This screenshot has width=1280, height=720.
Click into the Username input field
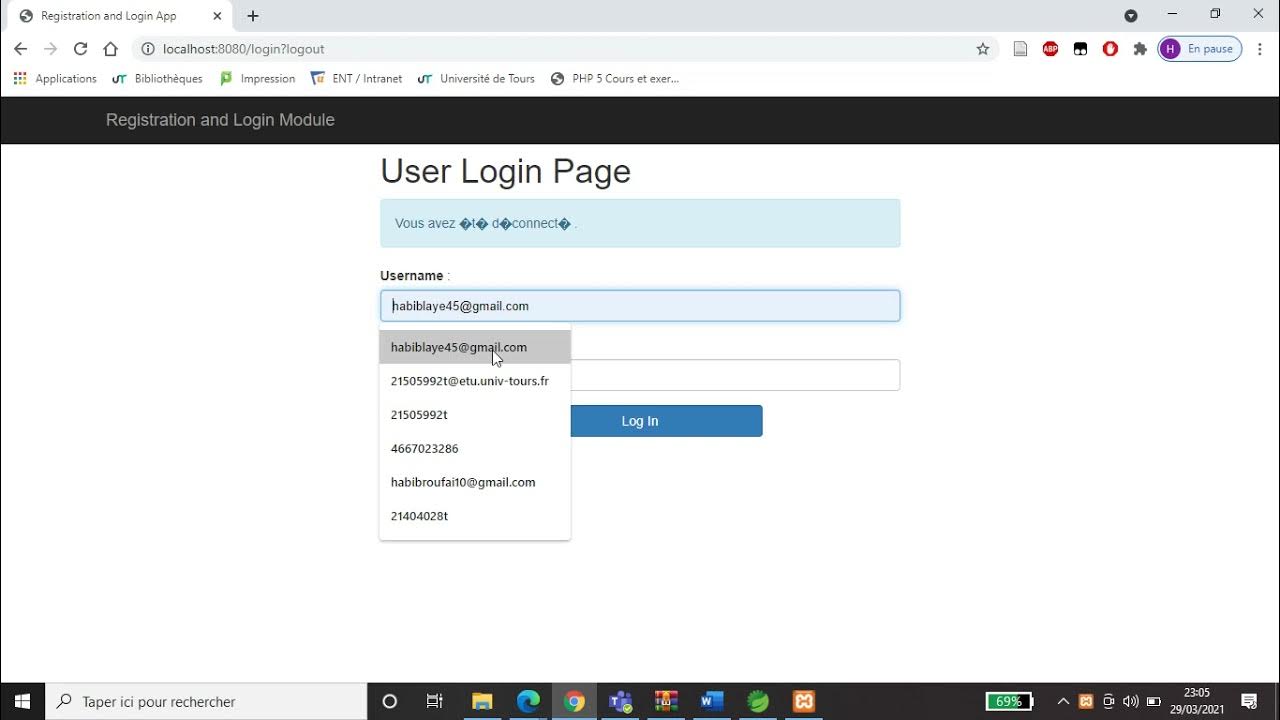tap(640, 306)
